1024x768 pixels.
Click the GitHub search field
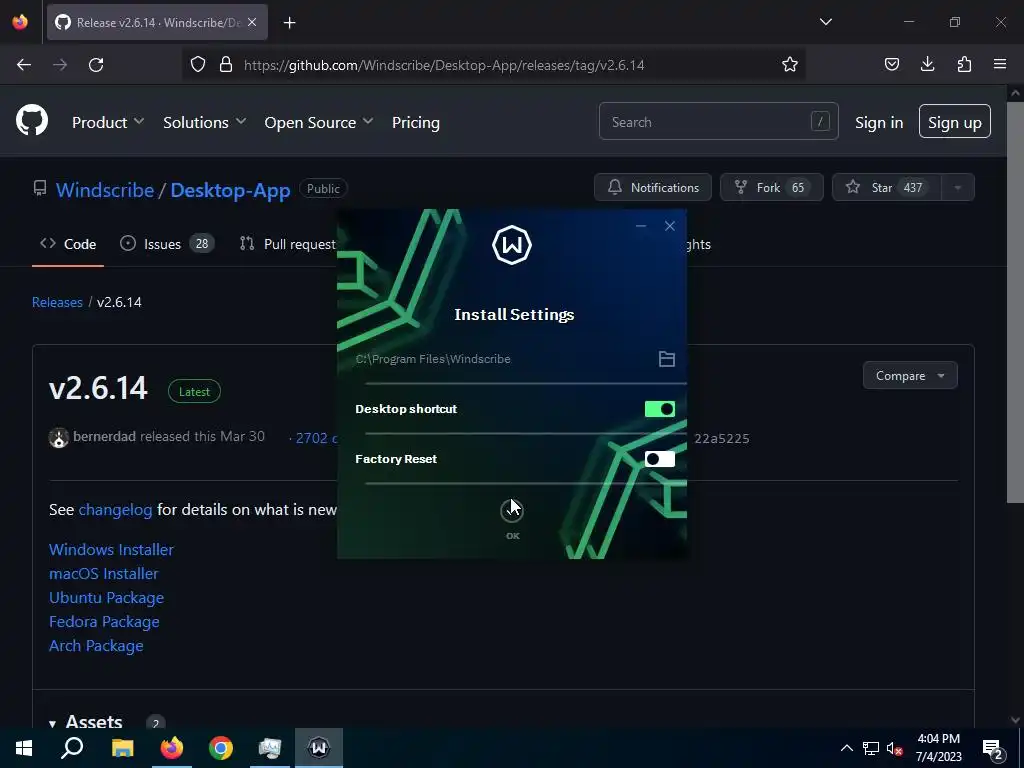tap(718, 121)
